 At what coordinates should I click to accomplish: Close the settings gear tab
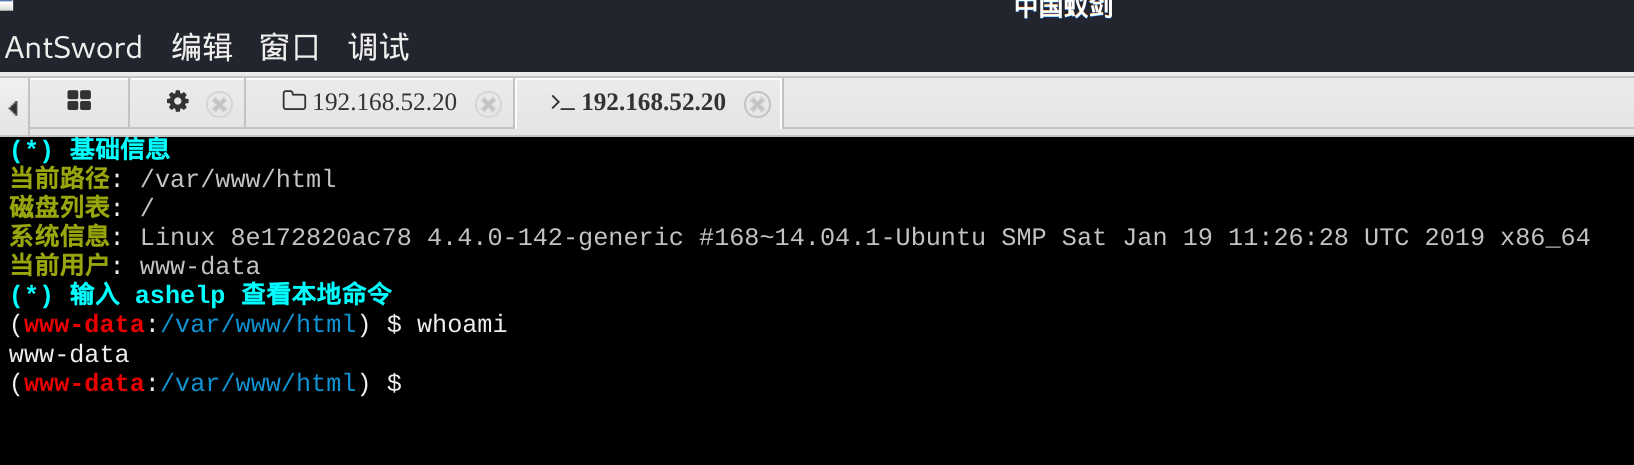pos(219,104)
